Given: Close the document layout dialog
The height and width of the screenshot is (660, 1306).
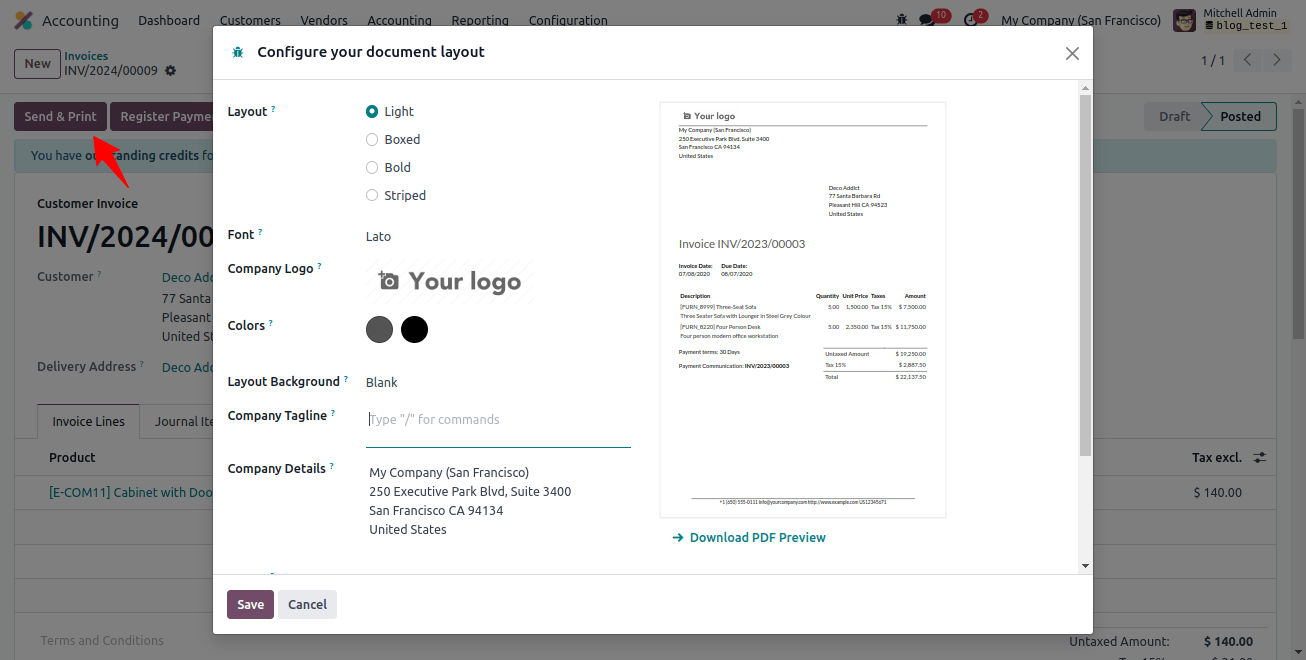Looking at the screenshot, I should [x=1072, y=53].
